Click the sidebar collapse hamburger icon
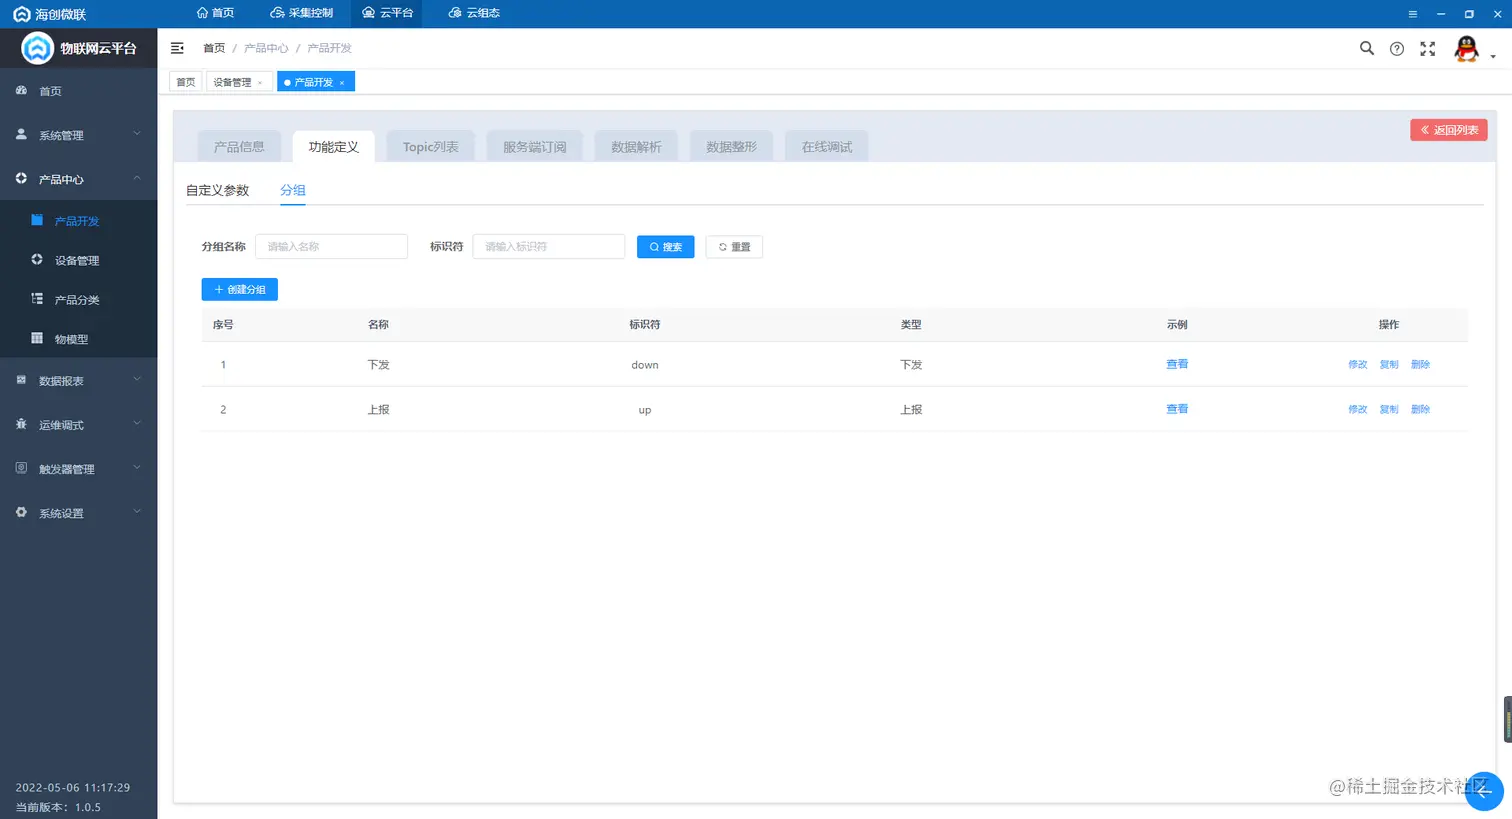 (x=177, y=48)
